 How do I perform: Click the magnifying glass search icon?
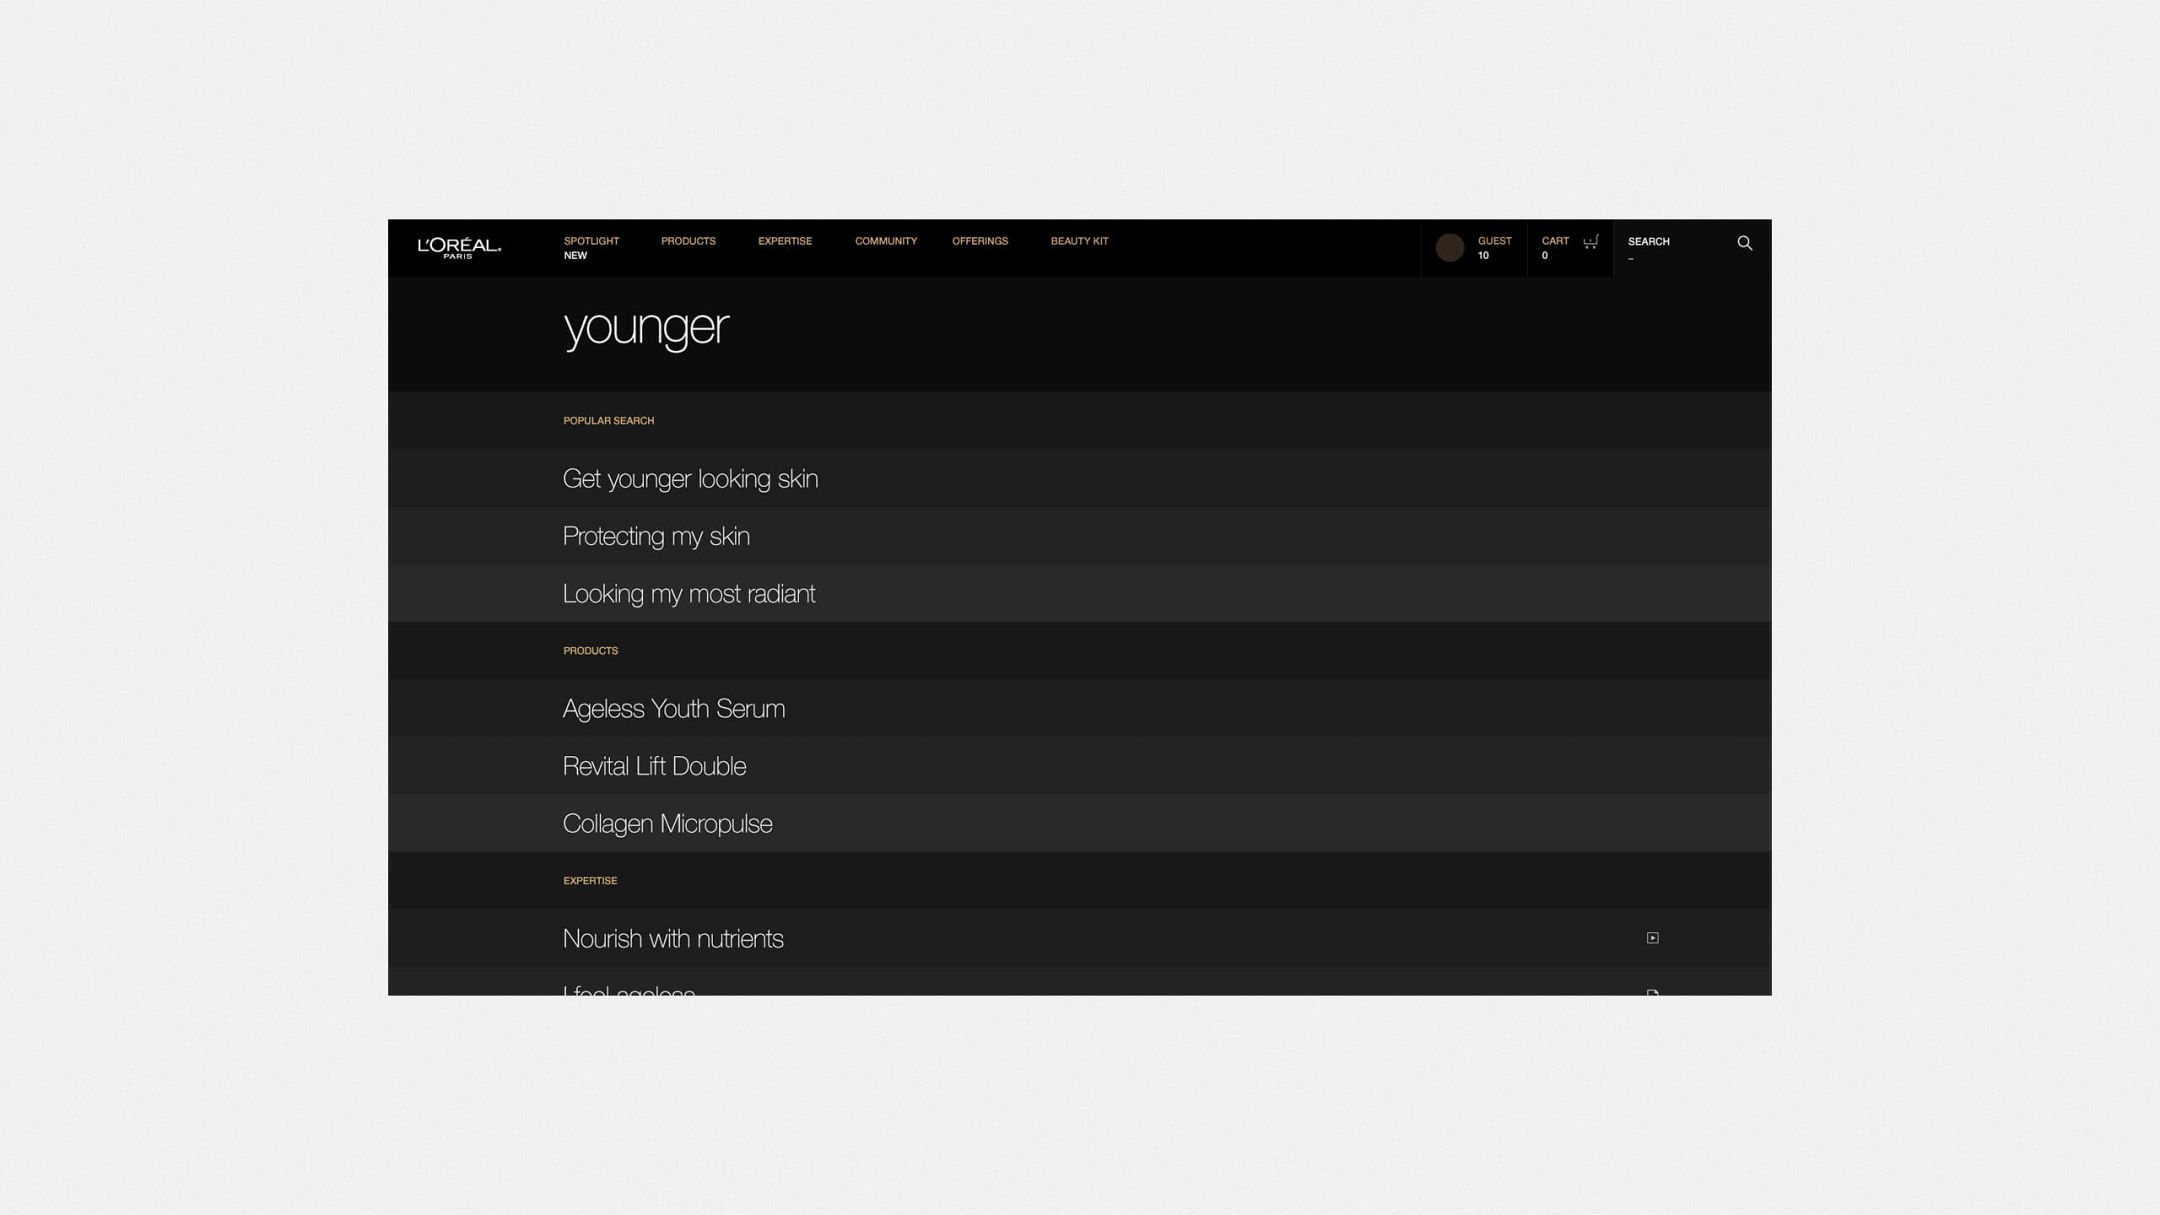click(x=1744, y=243)
